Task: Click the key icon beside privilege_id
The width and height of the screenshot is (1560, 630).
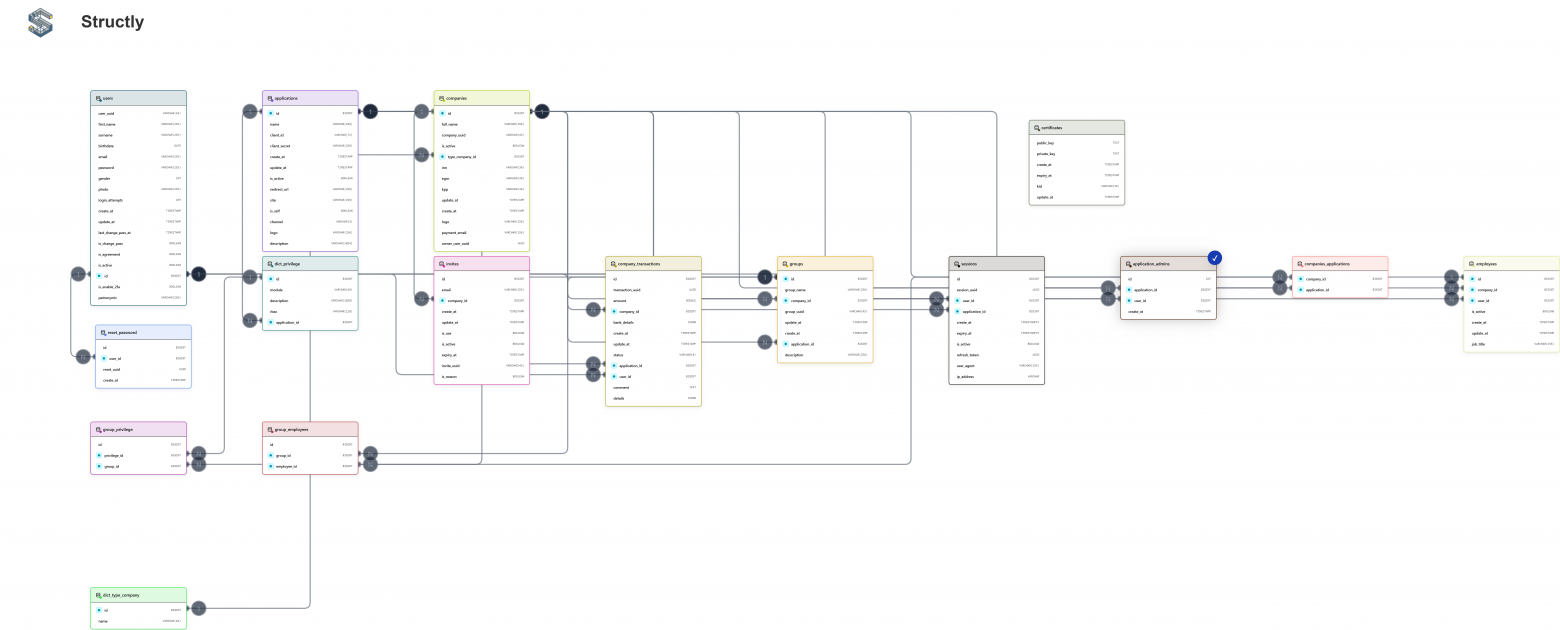Action: coord(99,455)
